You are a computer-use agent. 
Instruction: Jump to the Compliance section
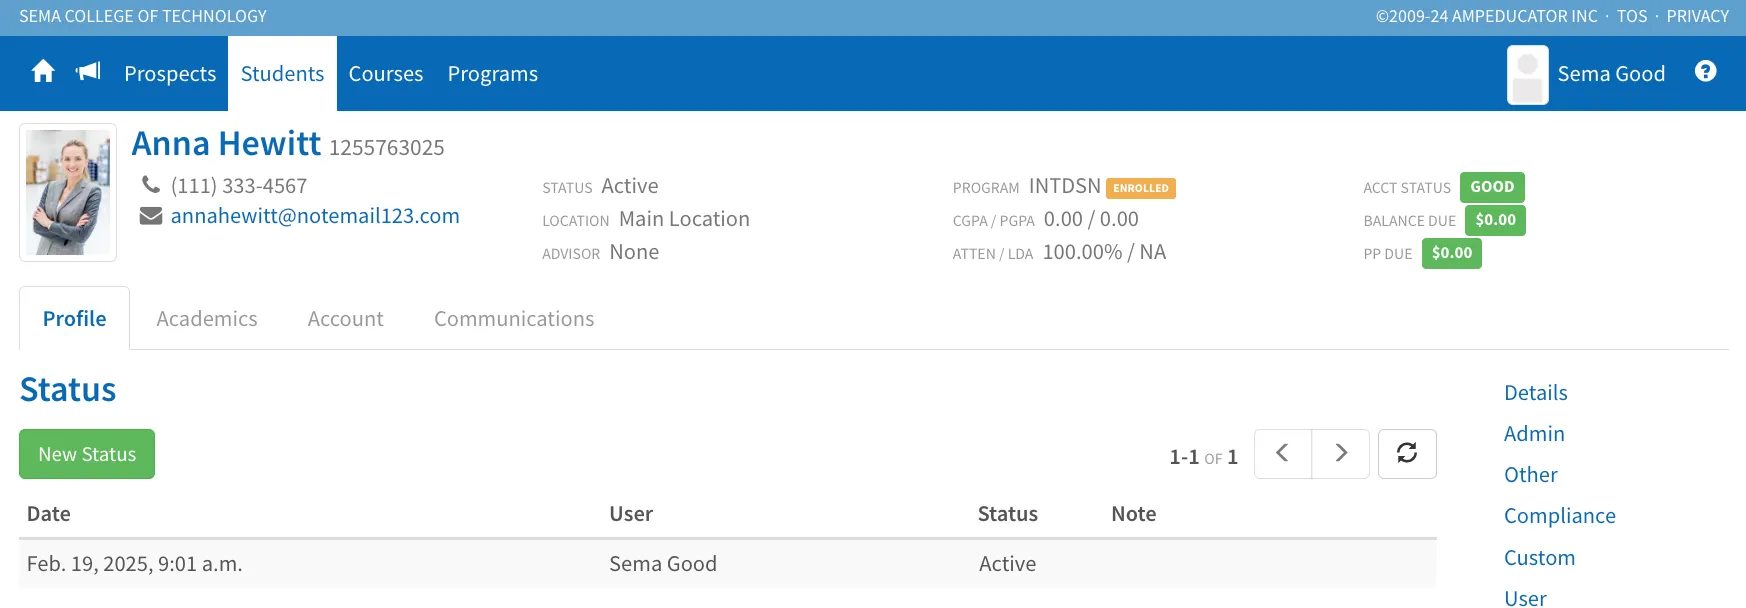coord(1560,516)
